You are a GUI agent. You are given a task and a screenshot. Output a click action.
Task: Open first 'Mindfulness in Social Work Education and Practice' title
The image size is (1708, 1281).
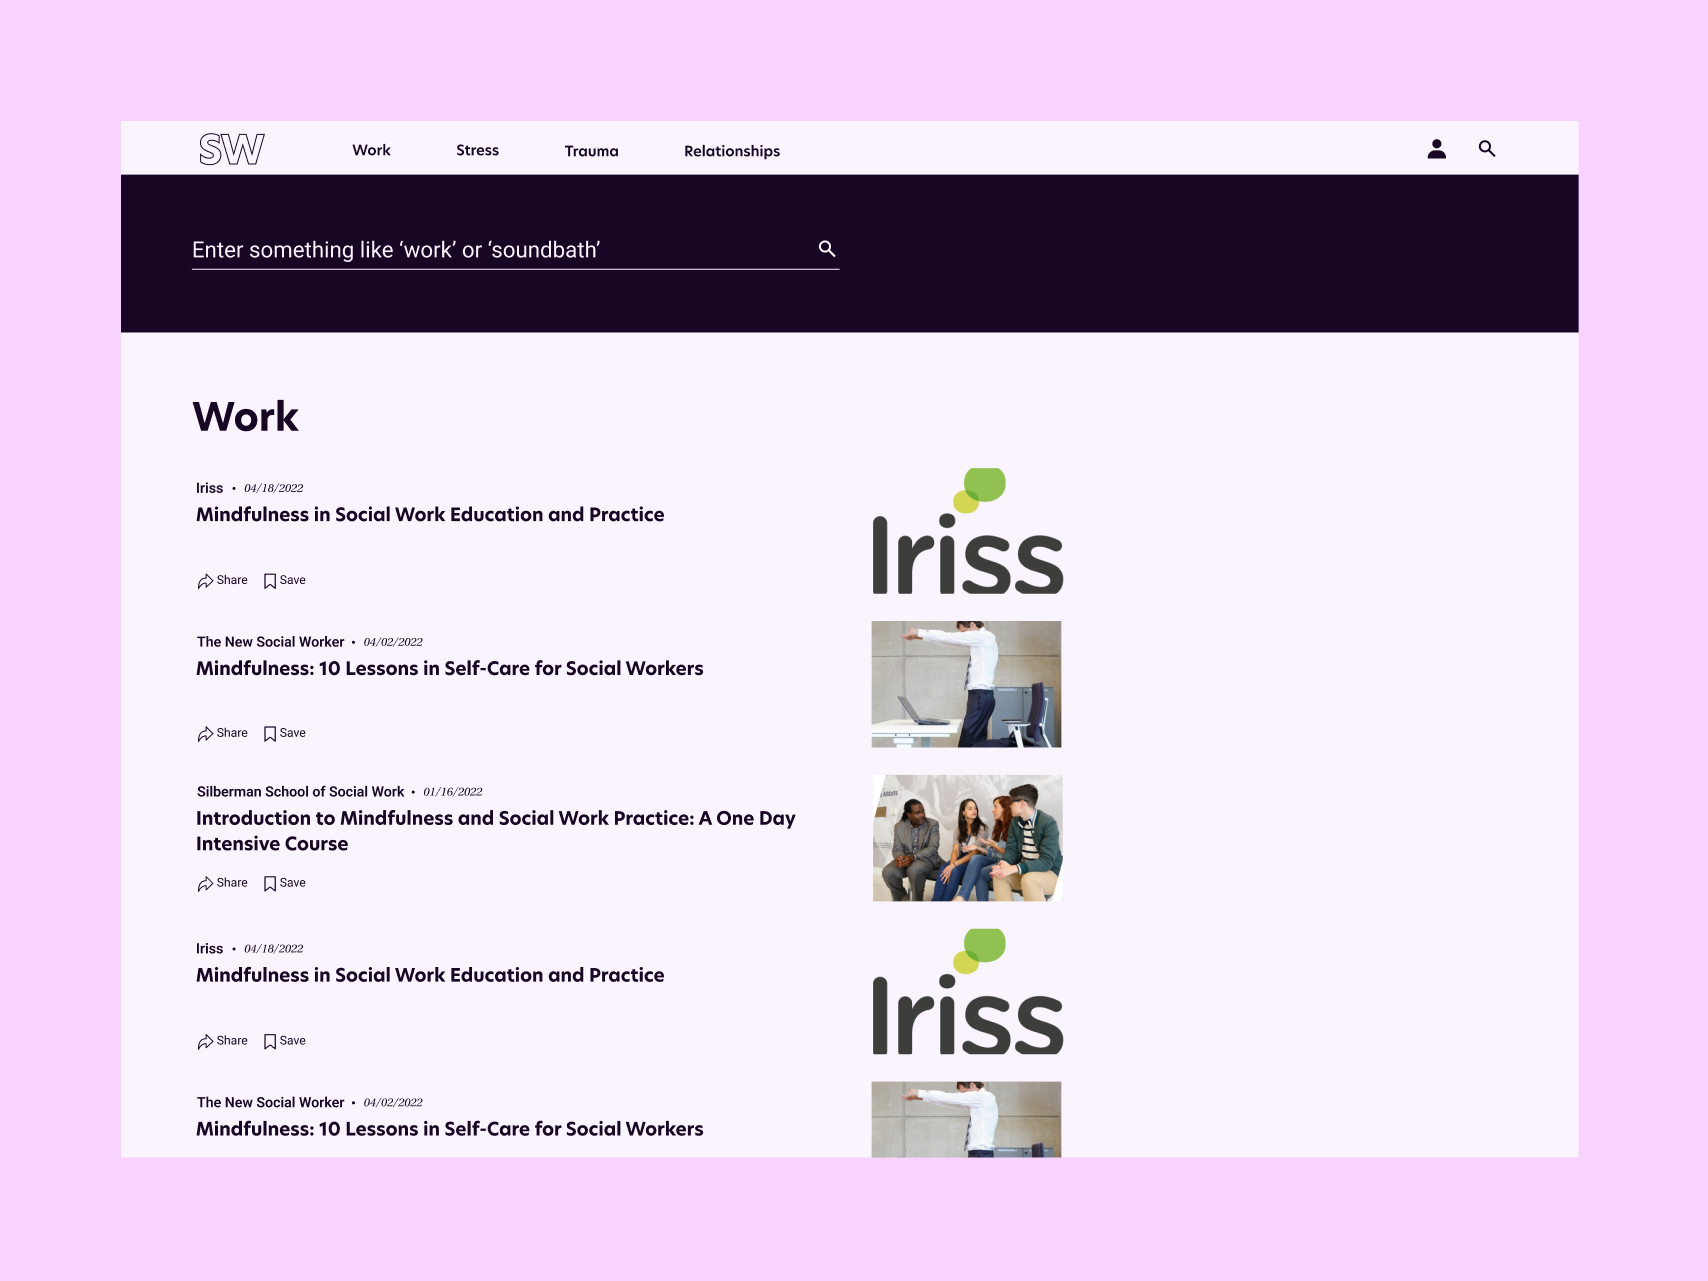[430, 515]
